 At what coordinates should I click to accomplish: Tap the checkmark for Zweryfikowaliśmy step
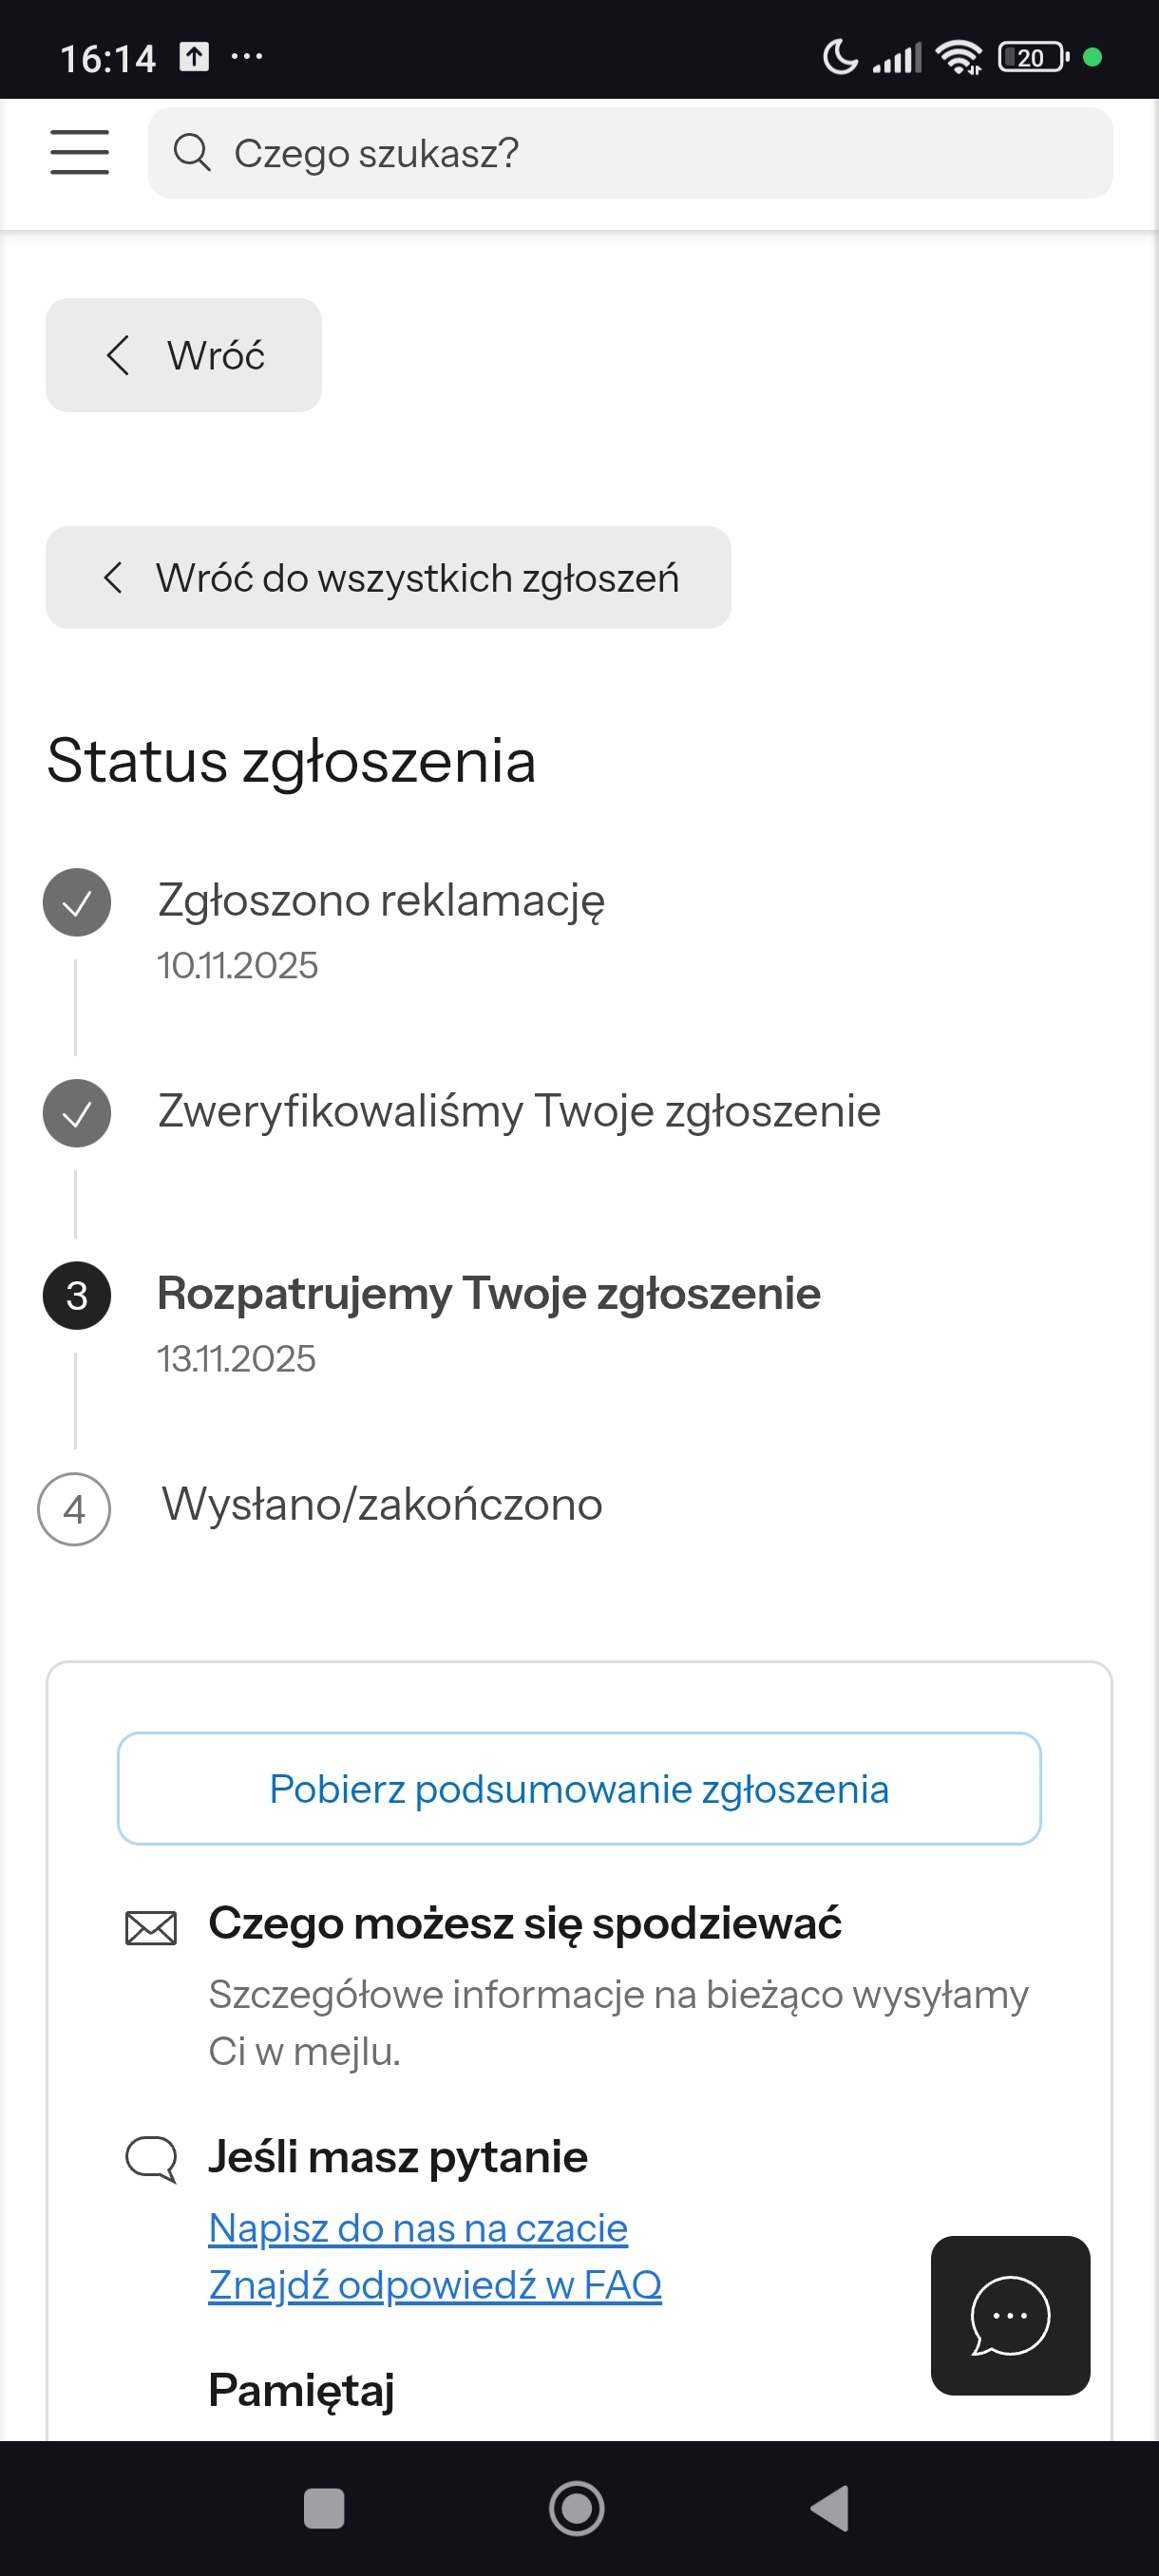pos(77,1113)
